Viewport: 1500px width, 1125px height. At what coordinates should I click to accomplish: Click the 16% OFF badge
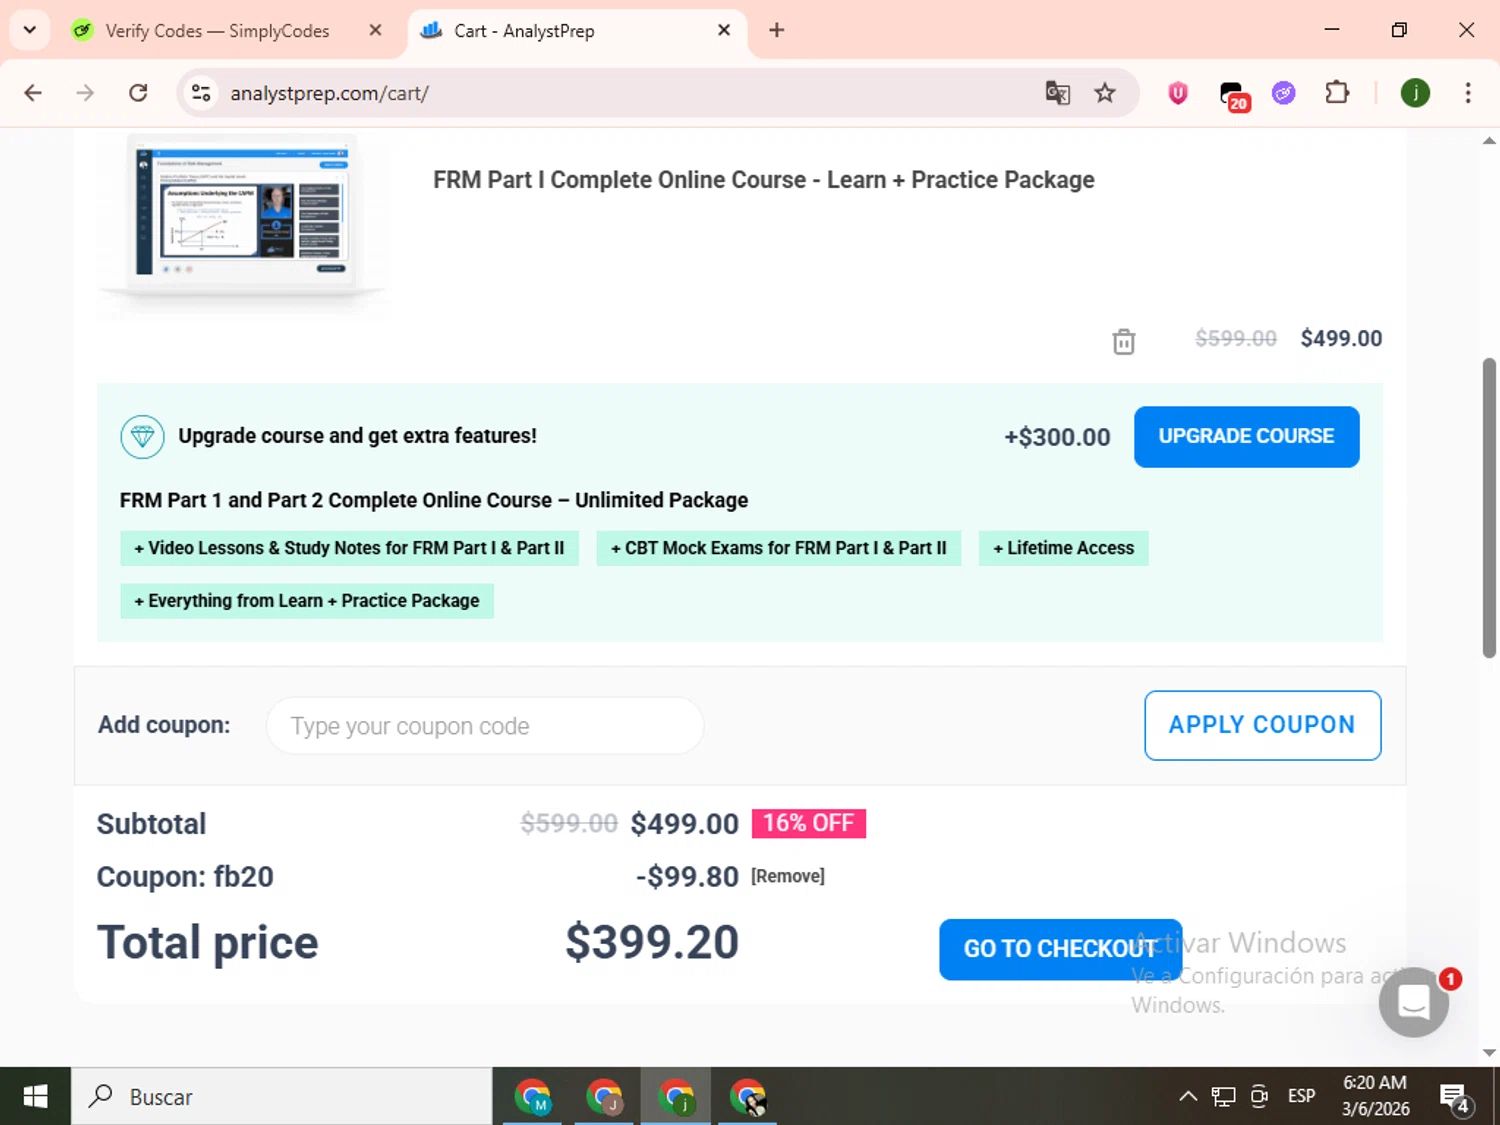[808, 823]
